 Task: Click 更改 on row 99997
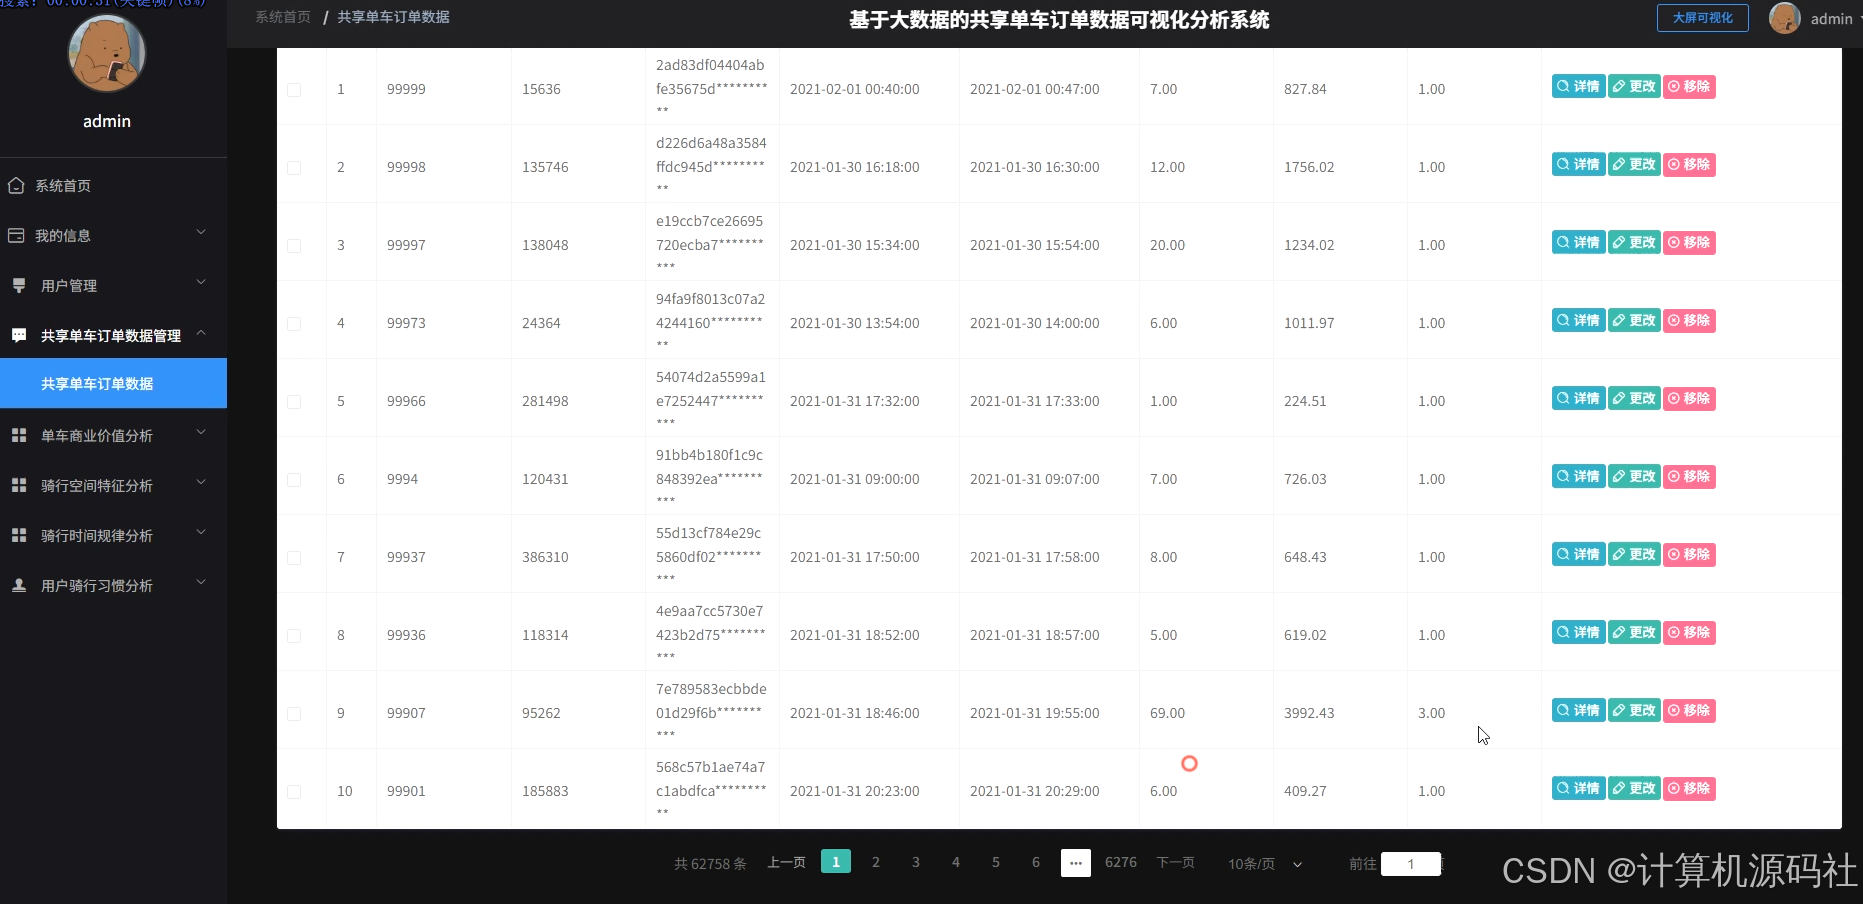click(1634, 243)
